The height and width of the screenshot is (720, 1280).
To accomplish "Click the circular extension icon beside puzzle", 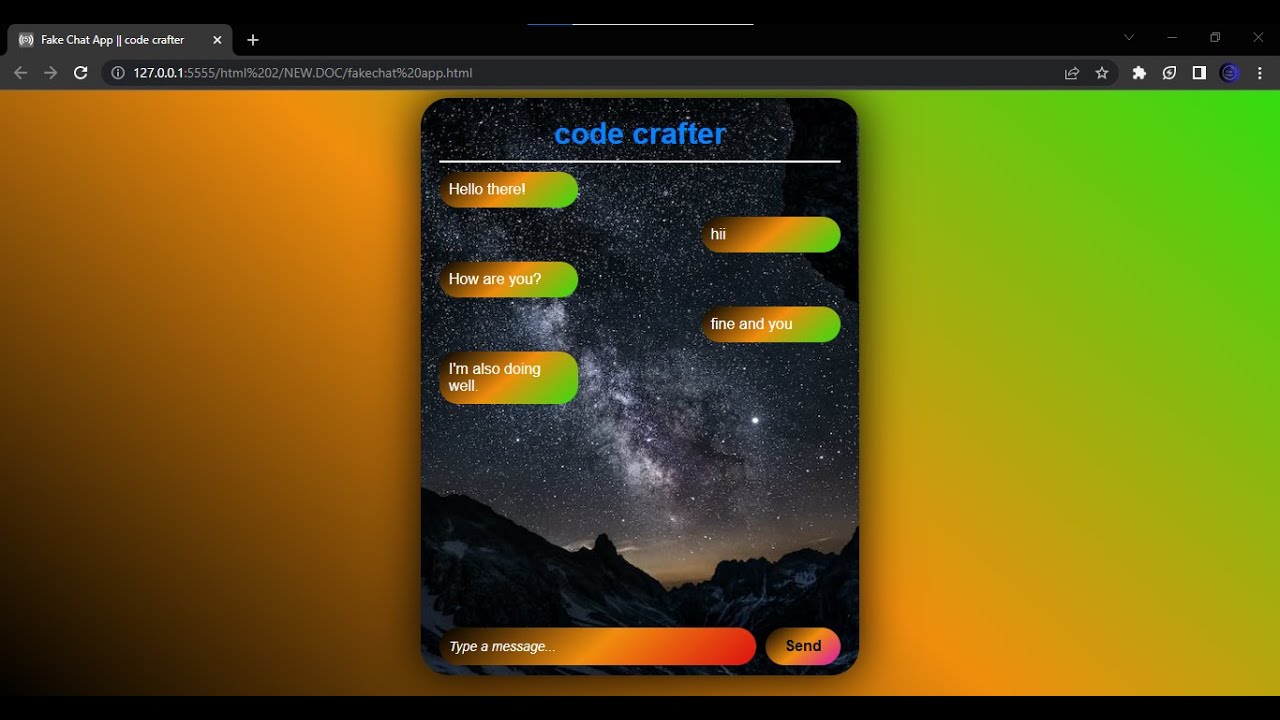I will pyautogui.click(x=1169, y=73).
